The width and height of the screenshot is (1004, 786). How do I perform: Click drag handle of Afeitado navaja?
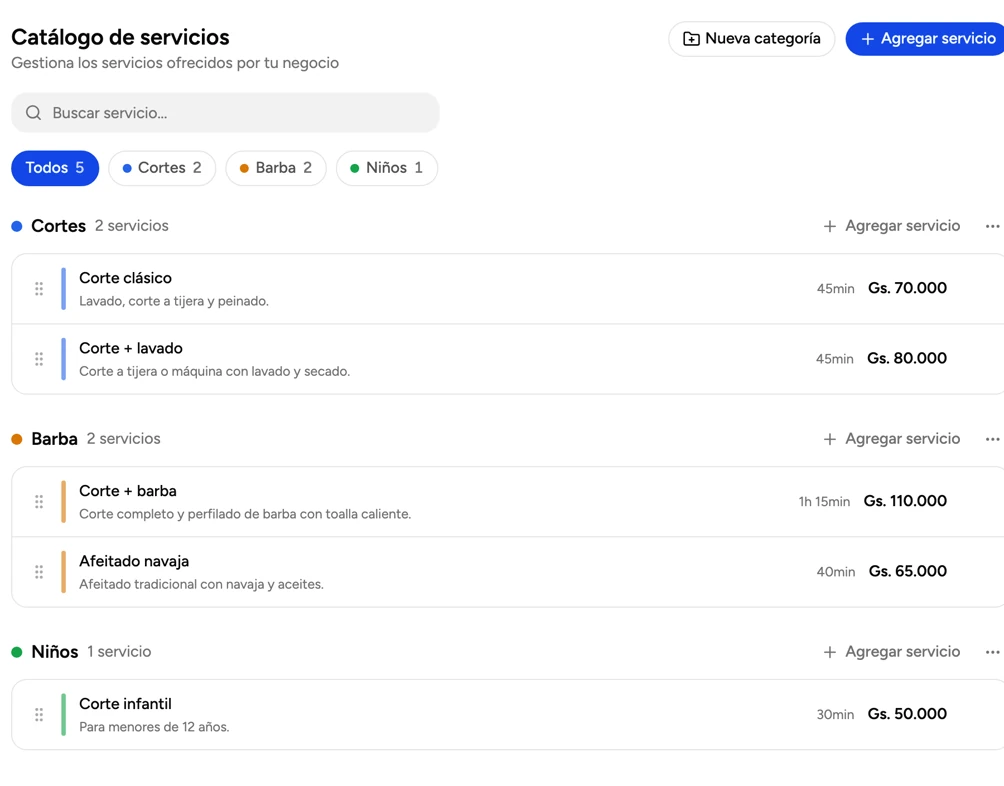tap(39, 572)
